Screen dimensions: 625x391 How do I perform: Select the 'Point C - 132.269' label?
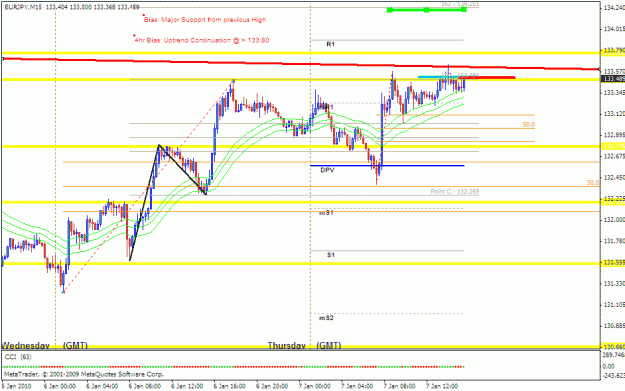(455, 192)
